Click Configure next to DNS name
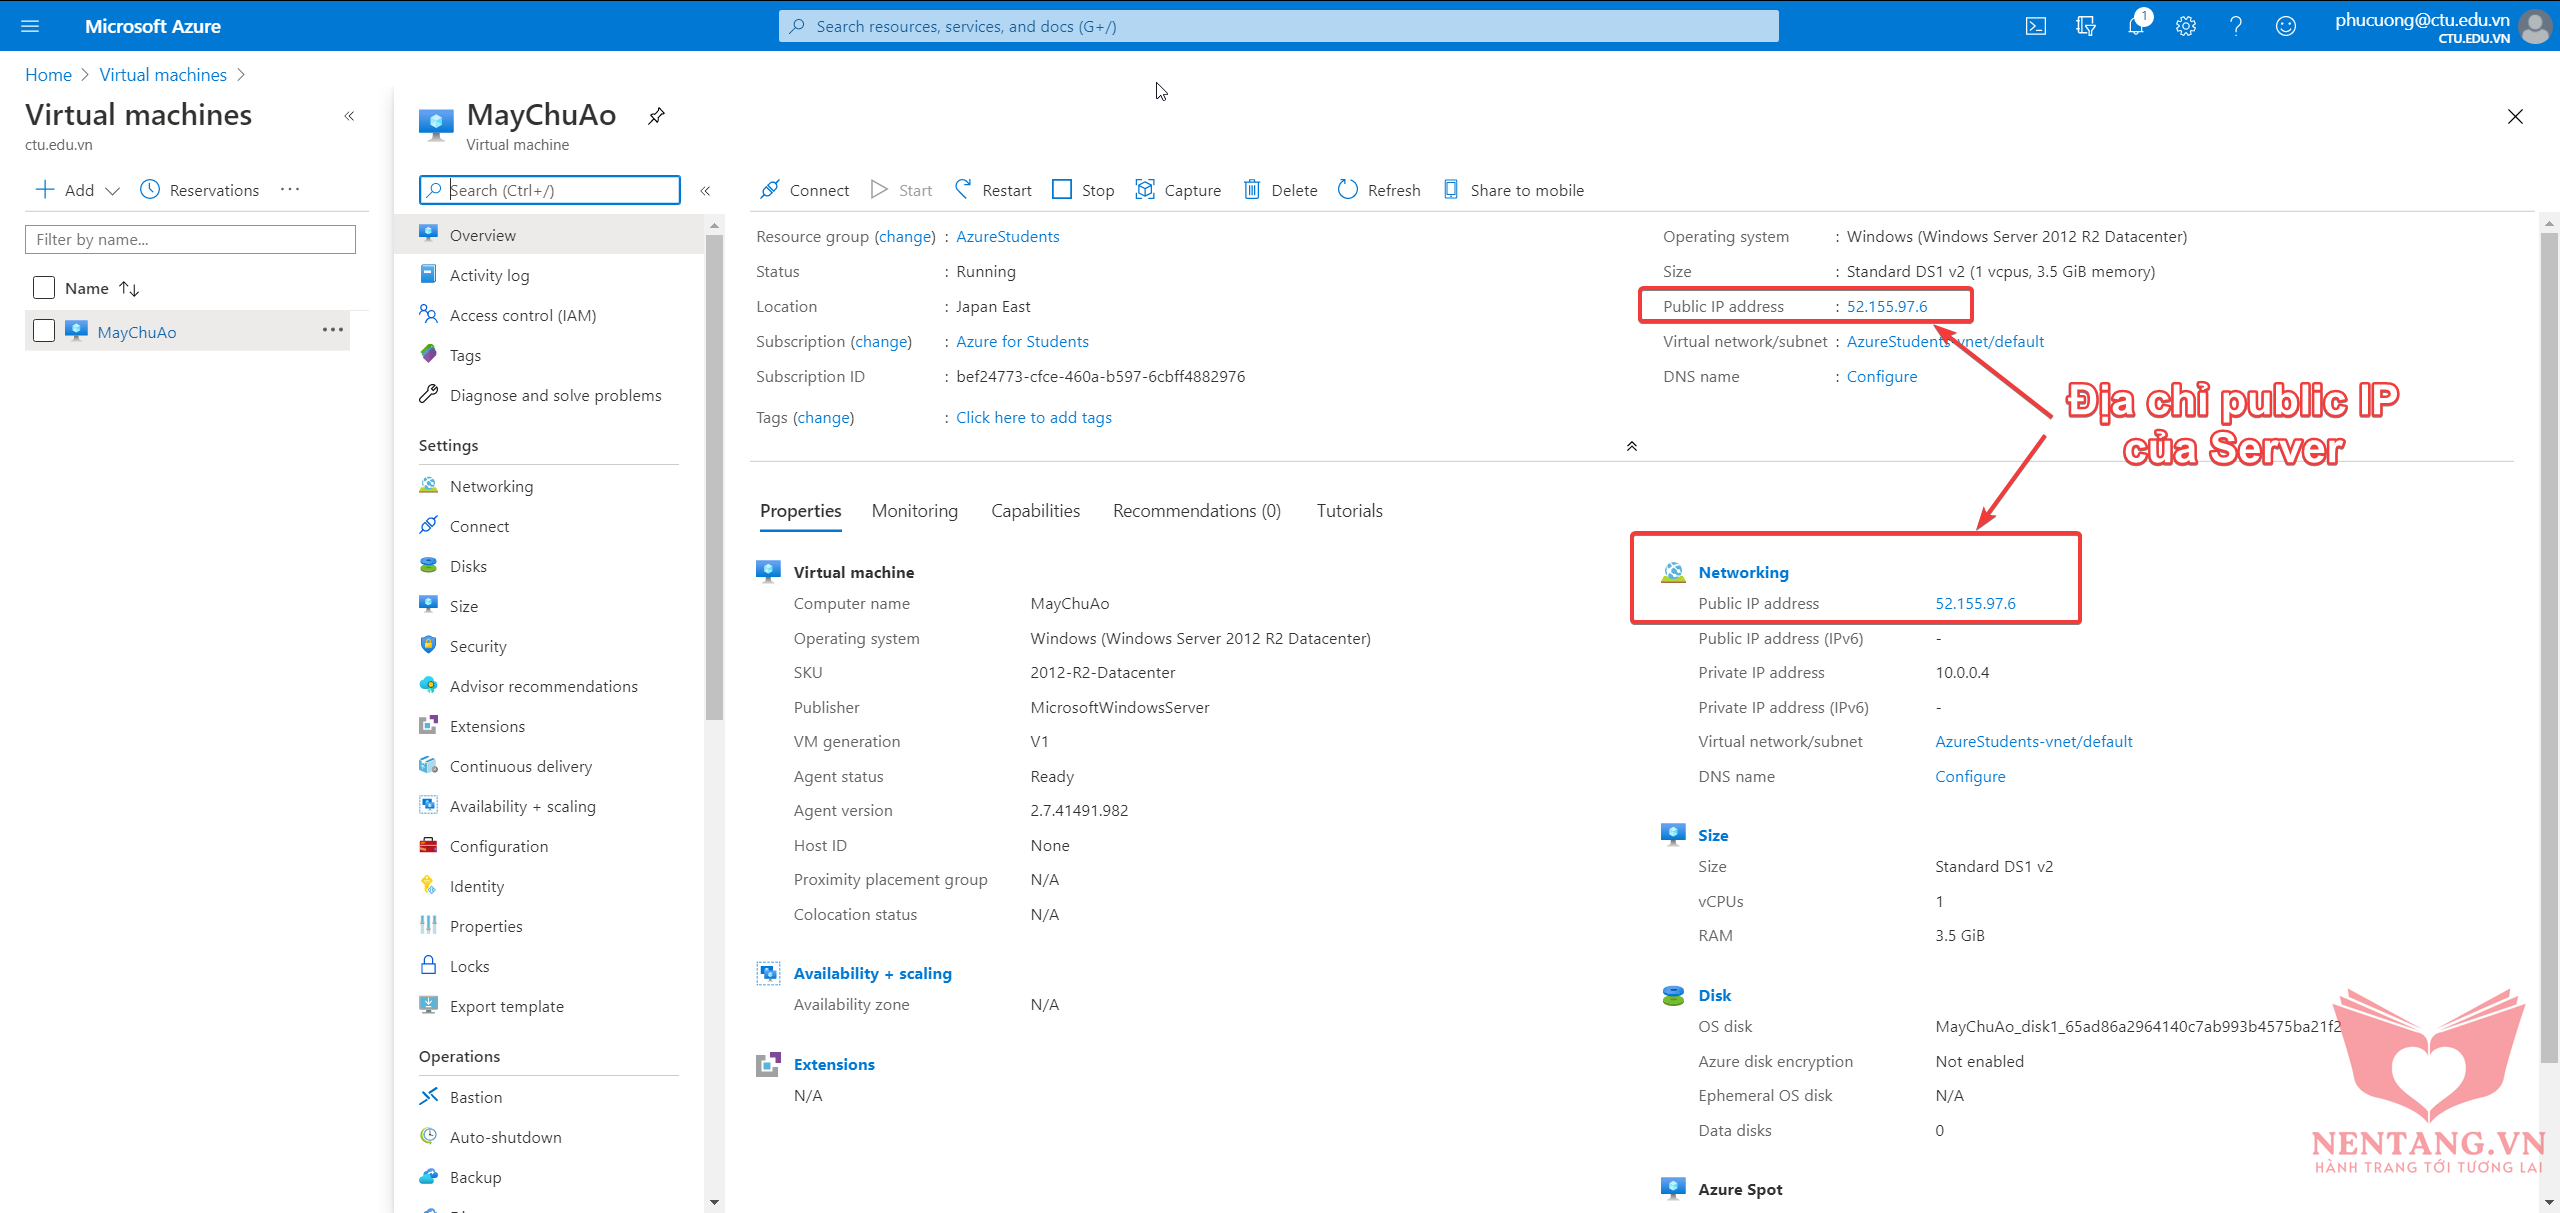 1881,377
